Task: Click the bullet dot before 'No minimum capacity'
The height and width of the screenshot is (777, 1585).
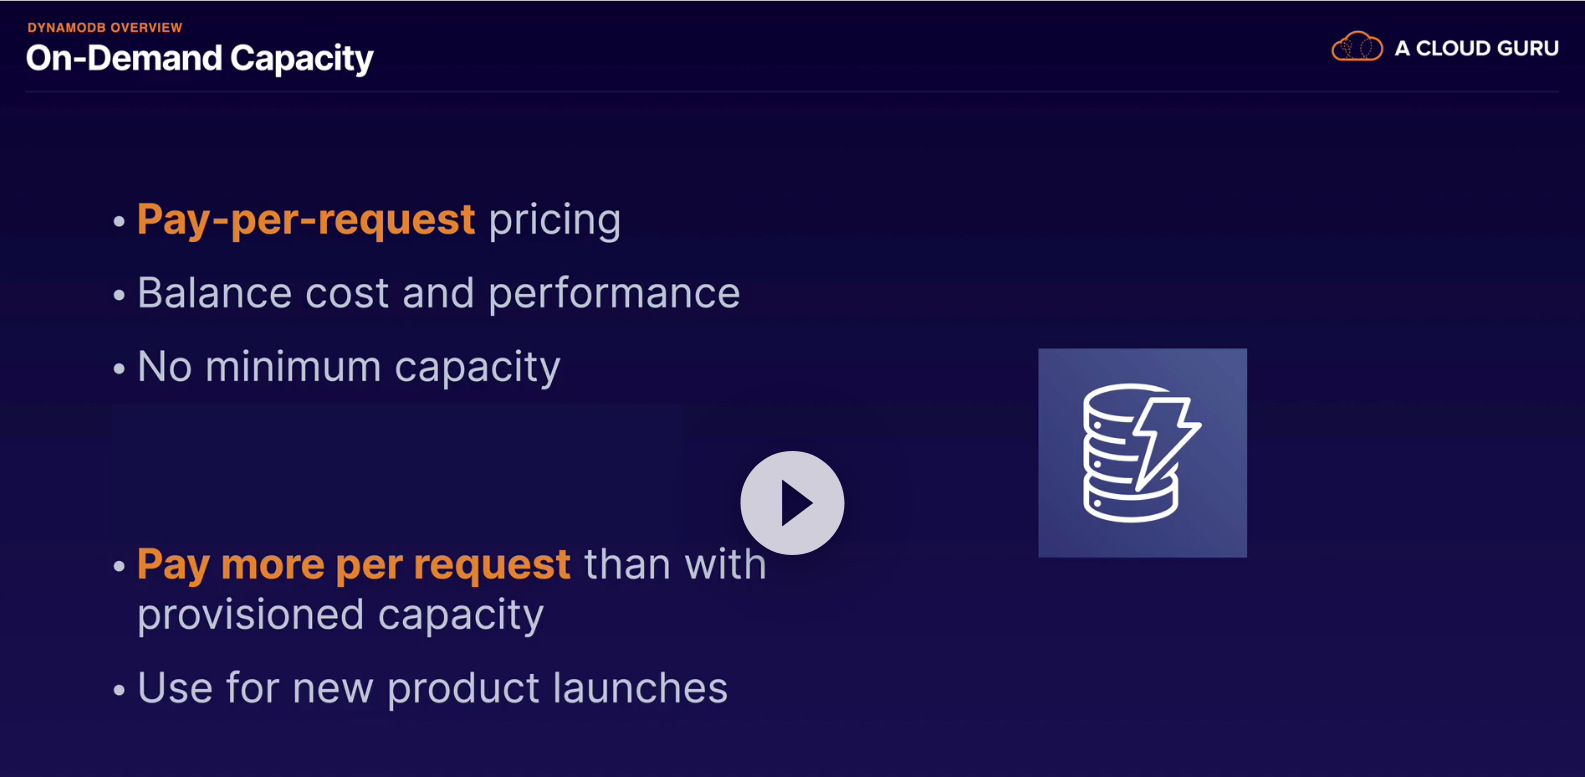Action: [119, 369]
